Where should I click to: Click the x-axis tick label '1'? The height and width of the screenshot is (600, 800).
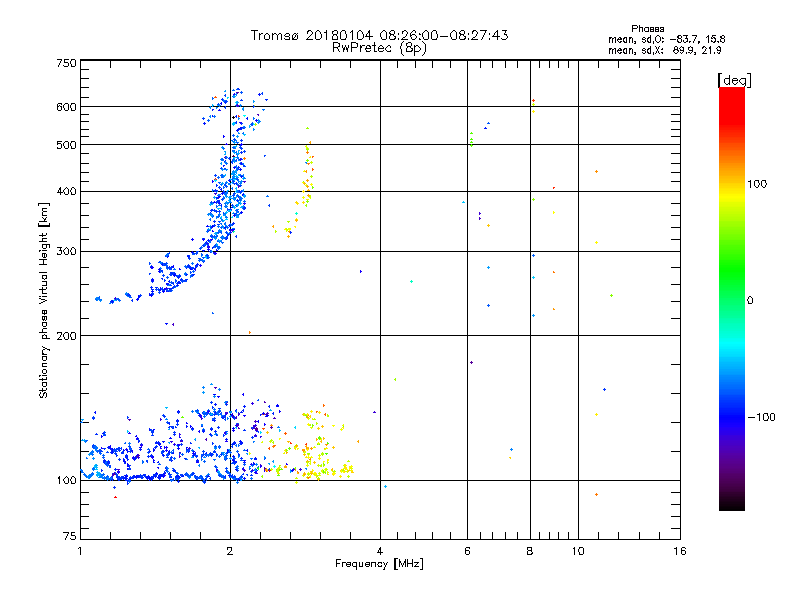point(80,551)
